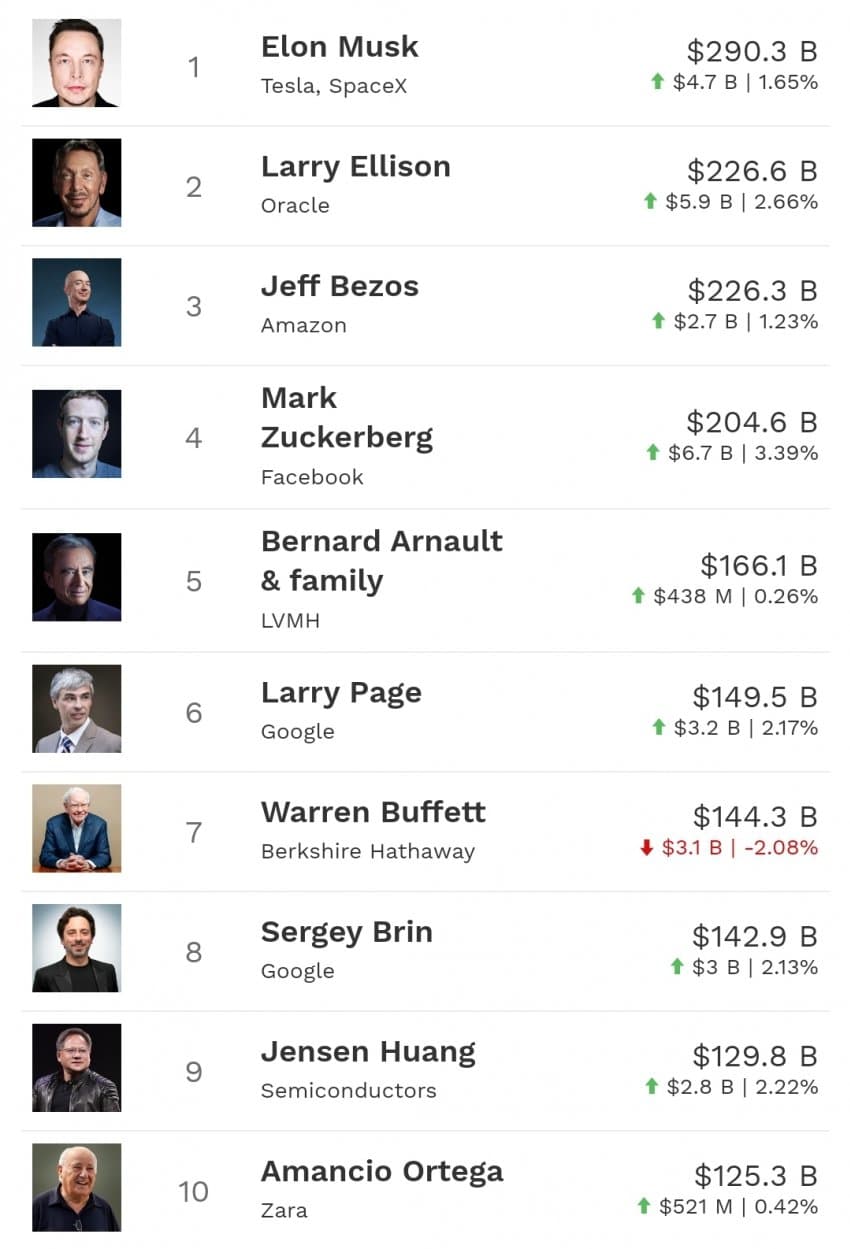Click the green arrow next to $438 M
This screenshot has height=1249, width=850.
[x=638, y=596]
